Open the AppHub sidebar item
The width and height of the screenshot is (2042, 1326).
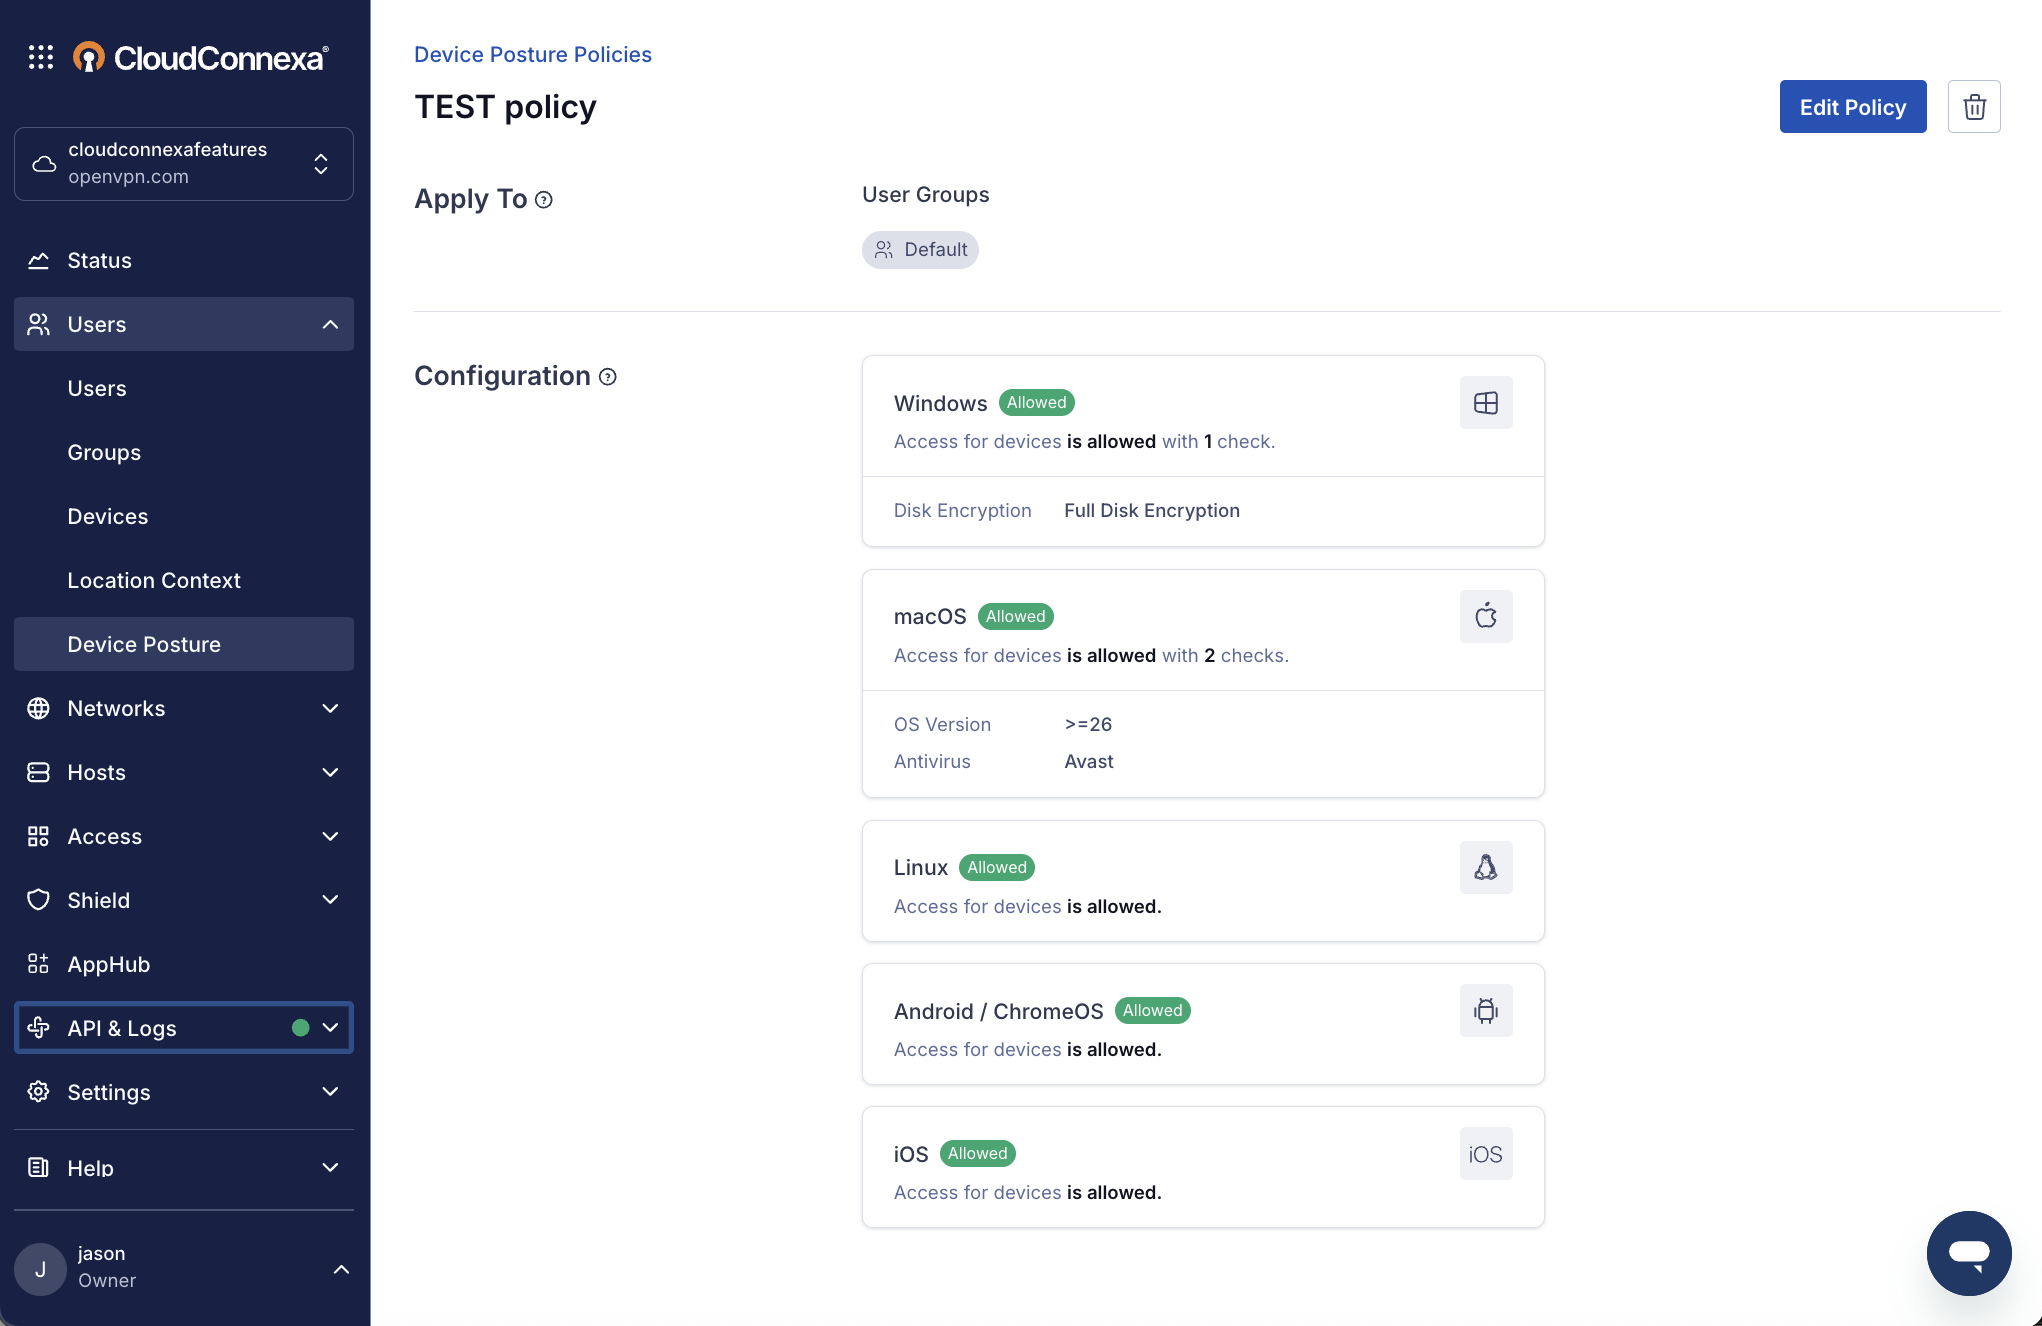point(108,964)
